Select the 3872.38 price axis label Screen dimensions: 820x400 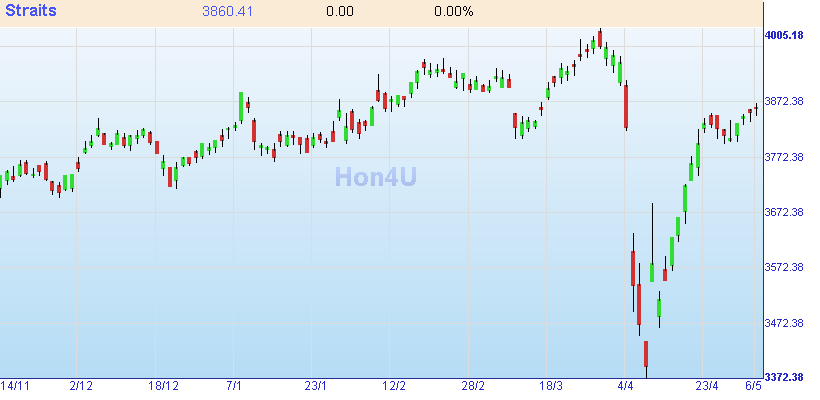point(784,101)
